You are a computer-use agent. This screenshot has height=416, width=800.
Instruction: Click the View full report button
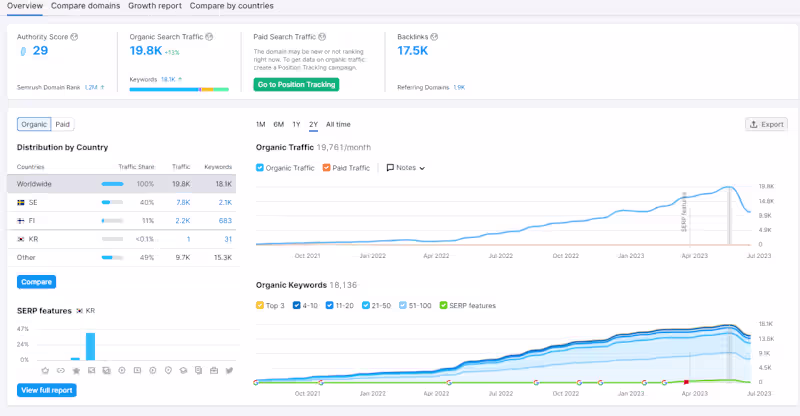[x=47, y=390]
